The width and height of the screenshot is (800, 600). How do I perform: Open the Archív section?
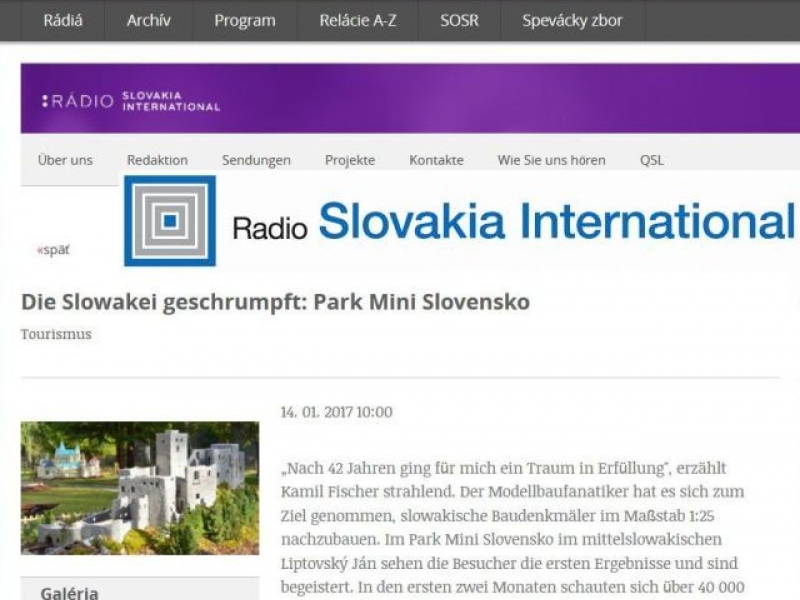[x=148, y=20]
